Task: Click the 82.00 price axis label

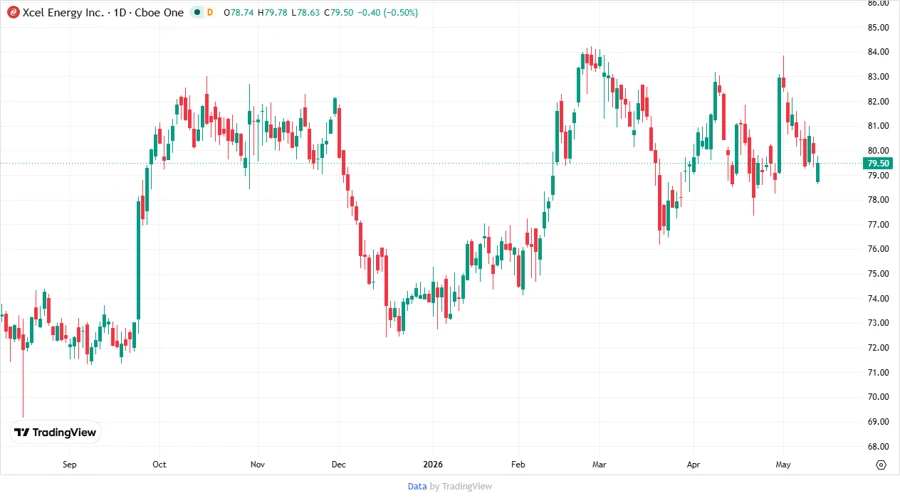Action: [x=878, y=102]
